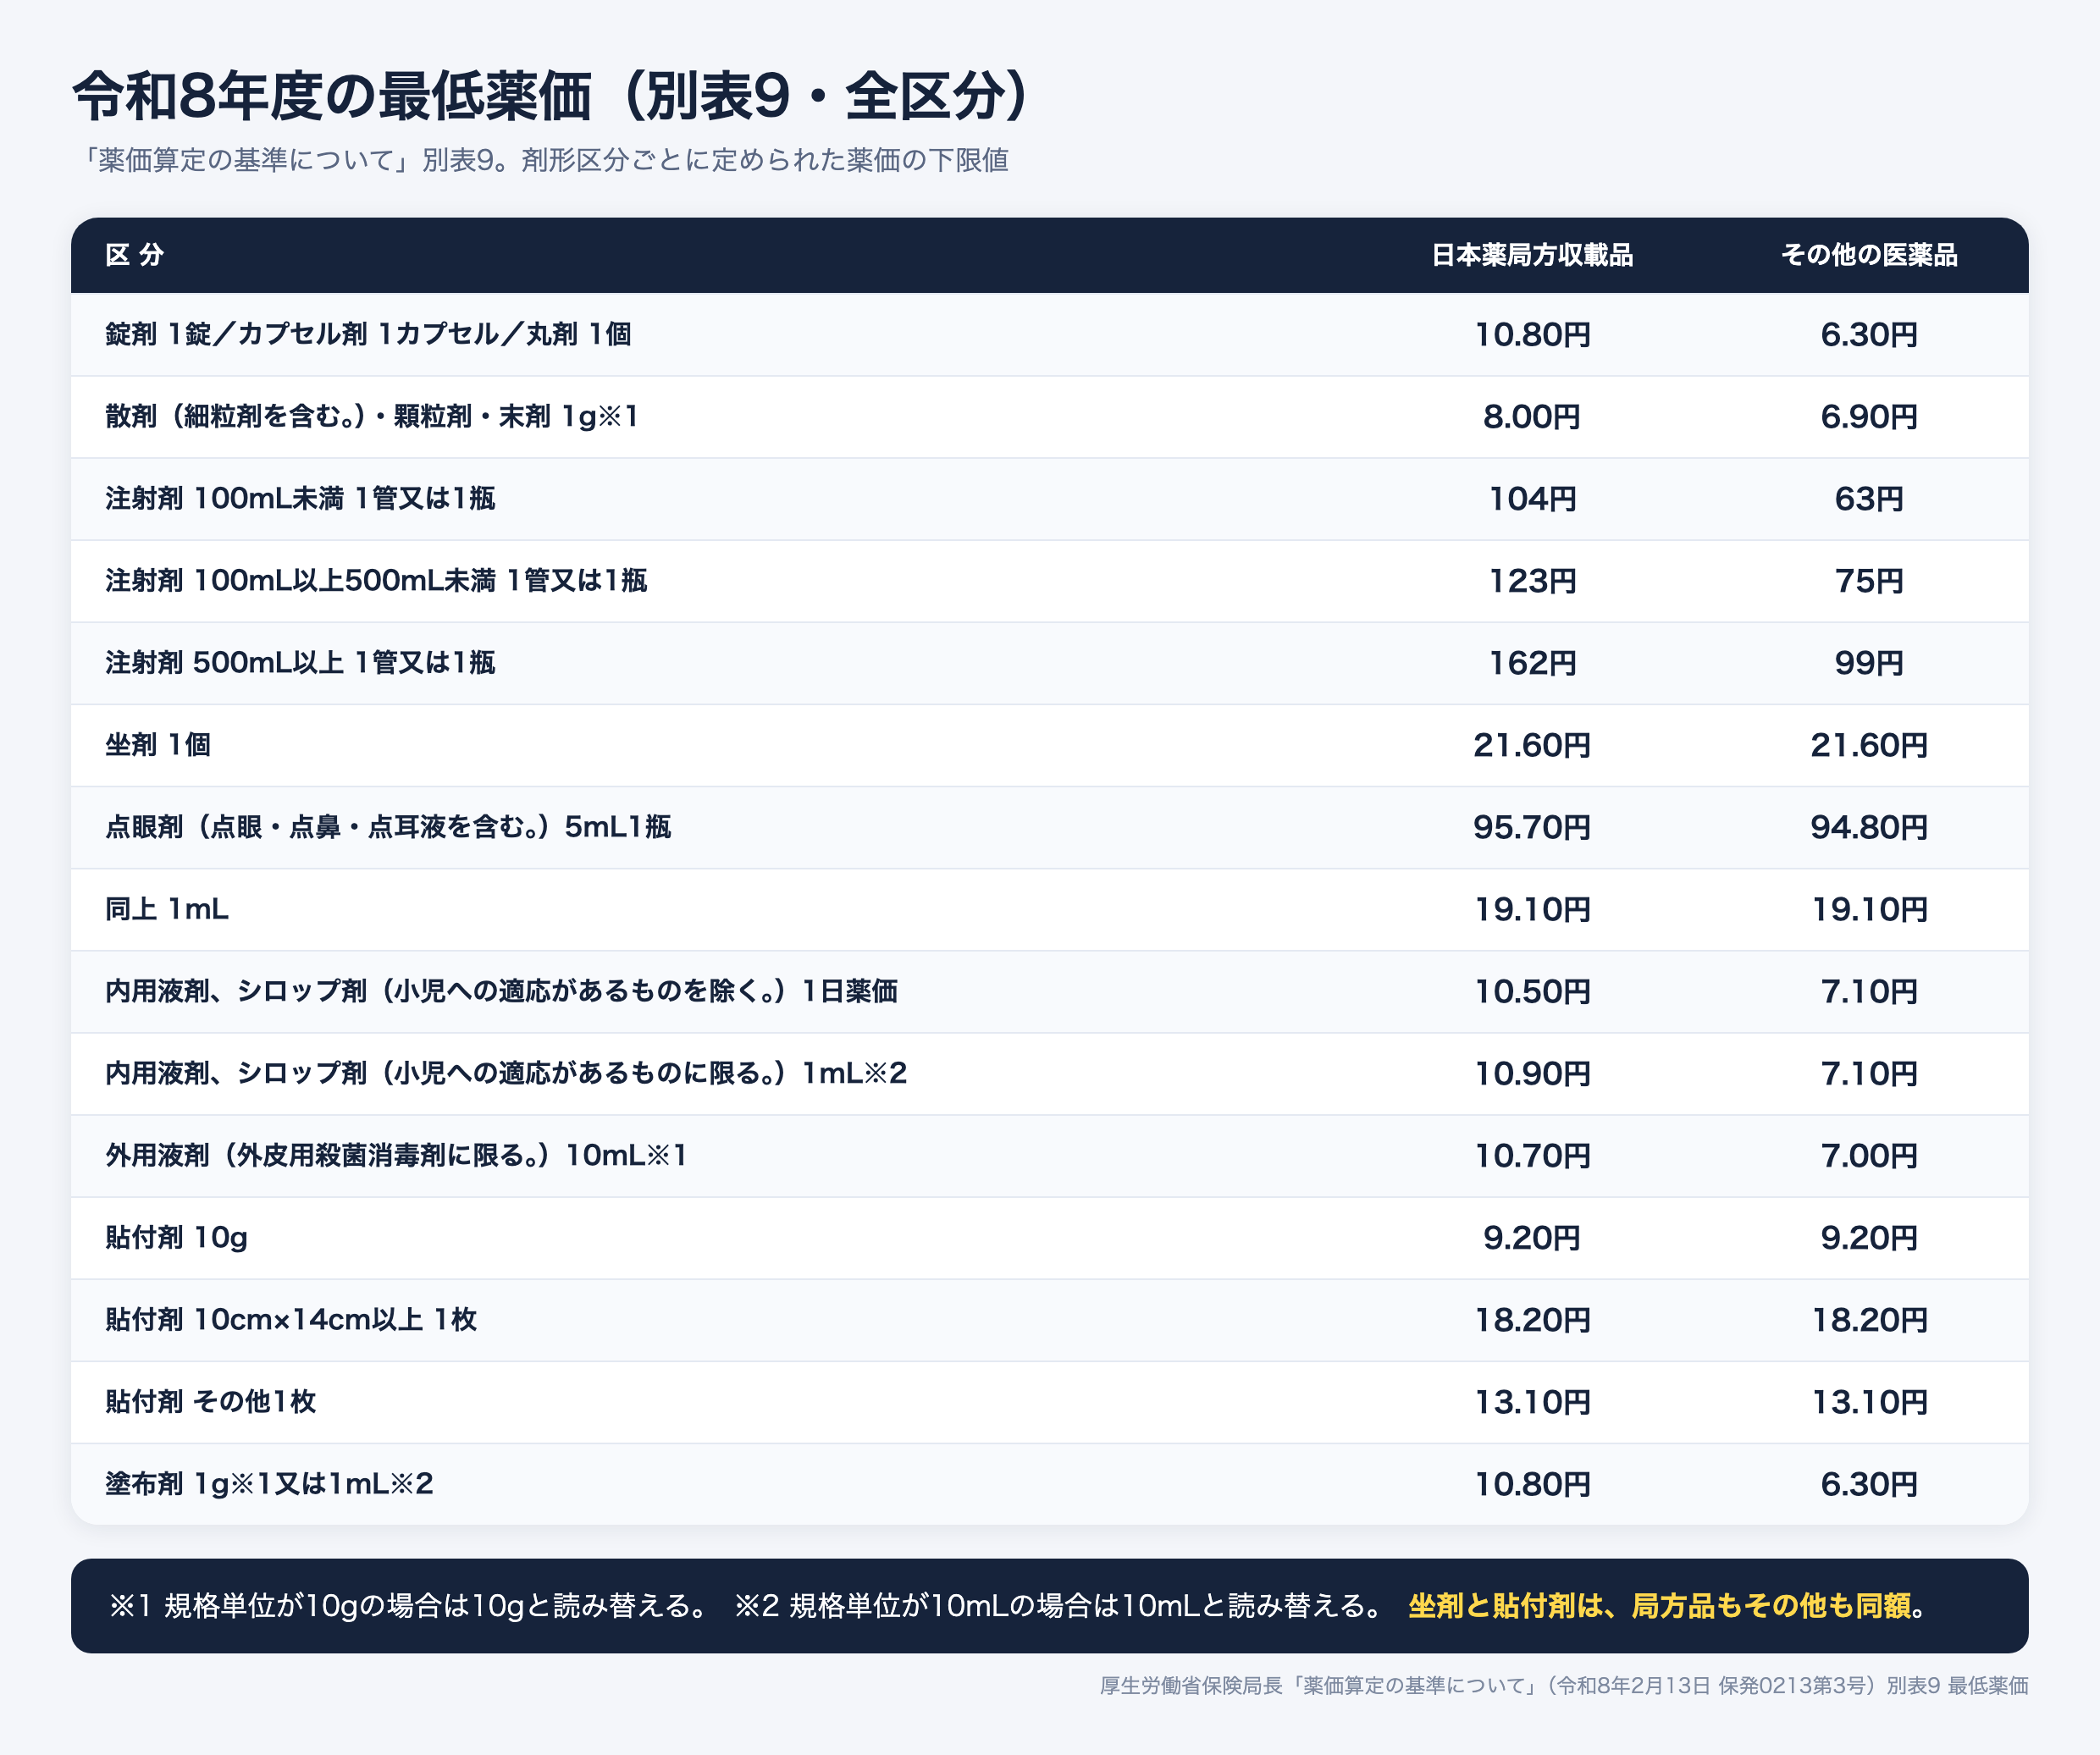This screenshot has width=2100, height=1755.
Task: Click the その他の医薬品 column header
Action: coord(1869,255)
